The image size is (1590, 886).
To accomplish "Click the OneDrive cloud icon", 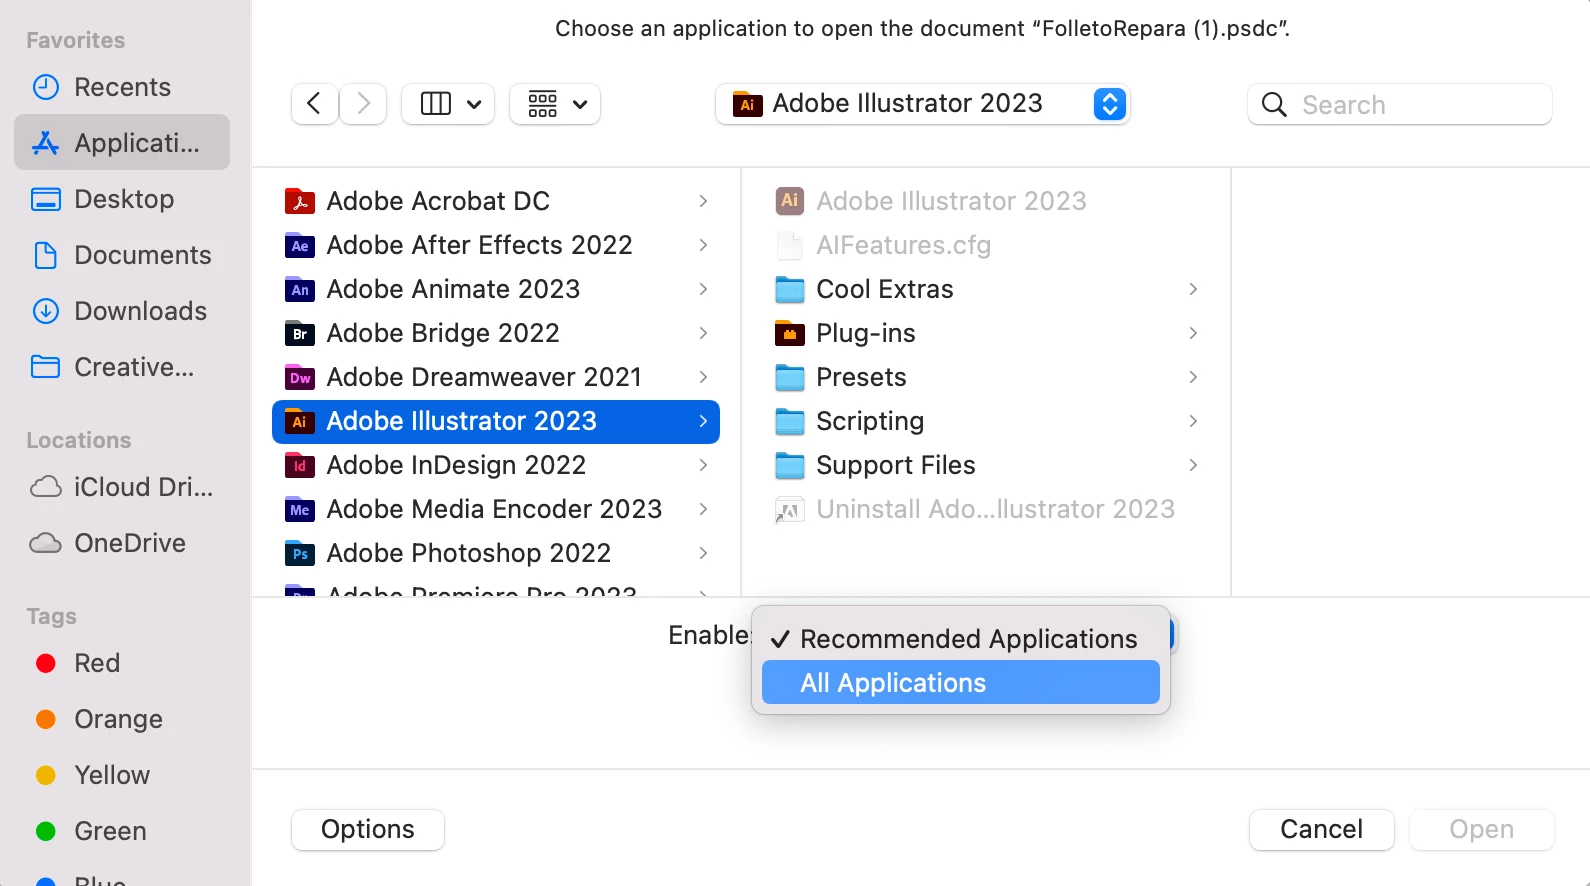I will [46, 543].
